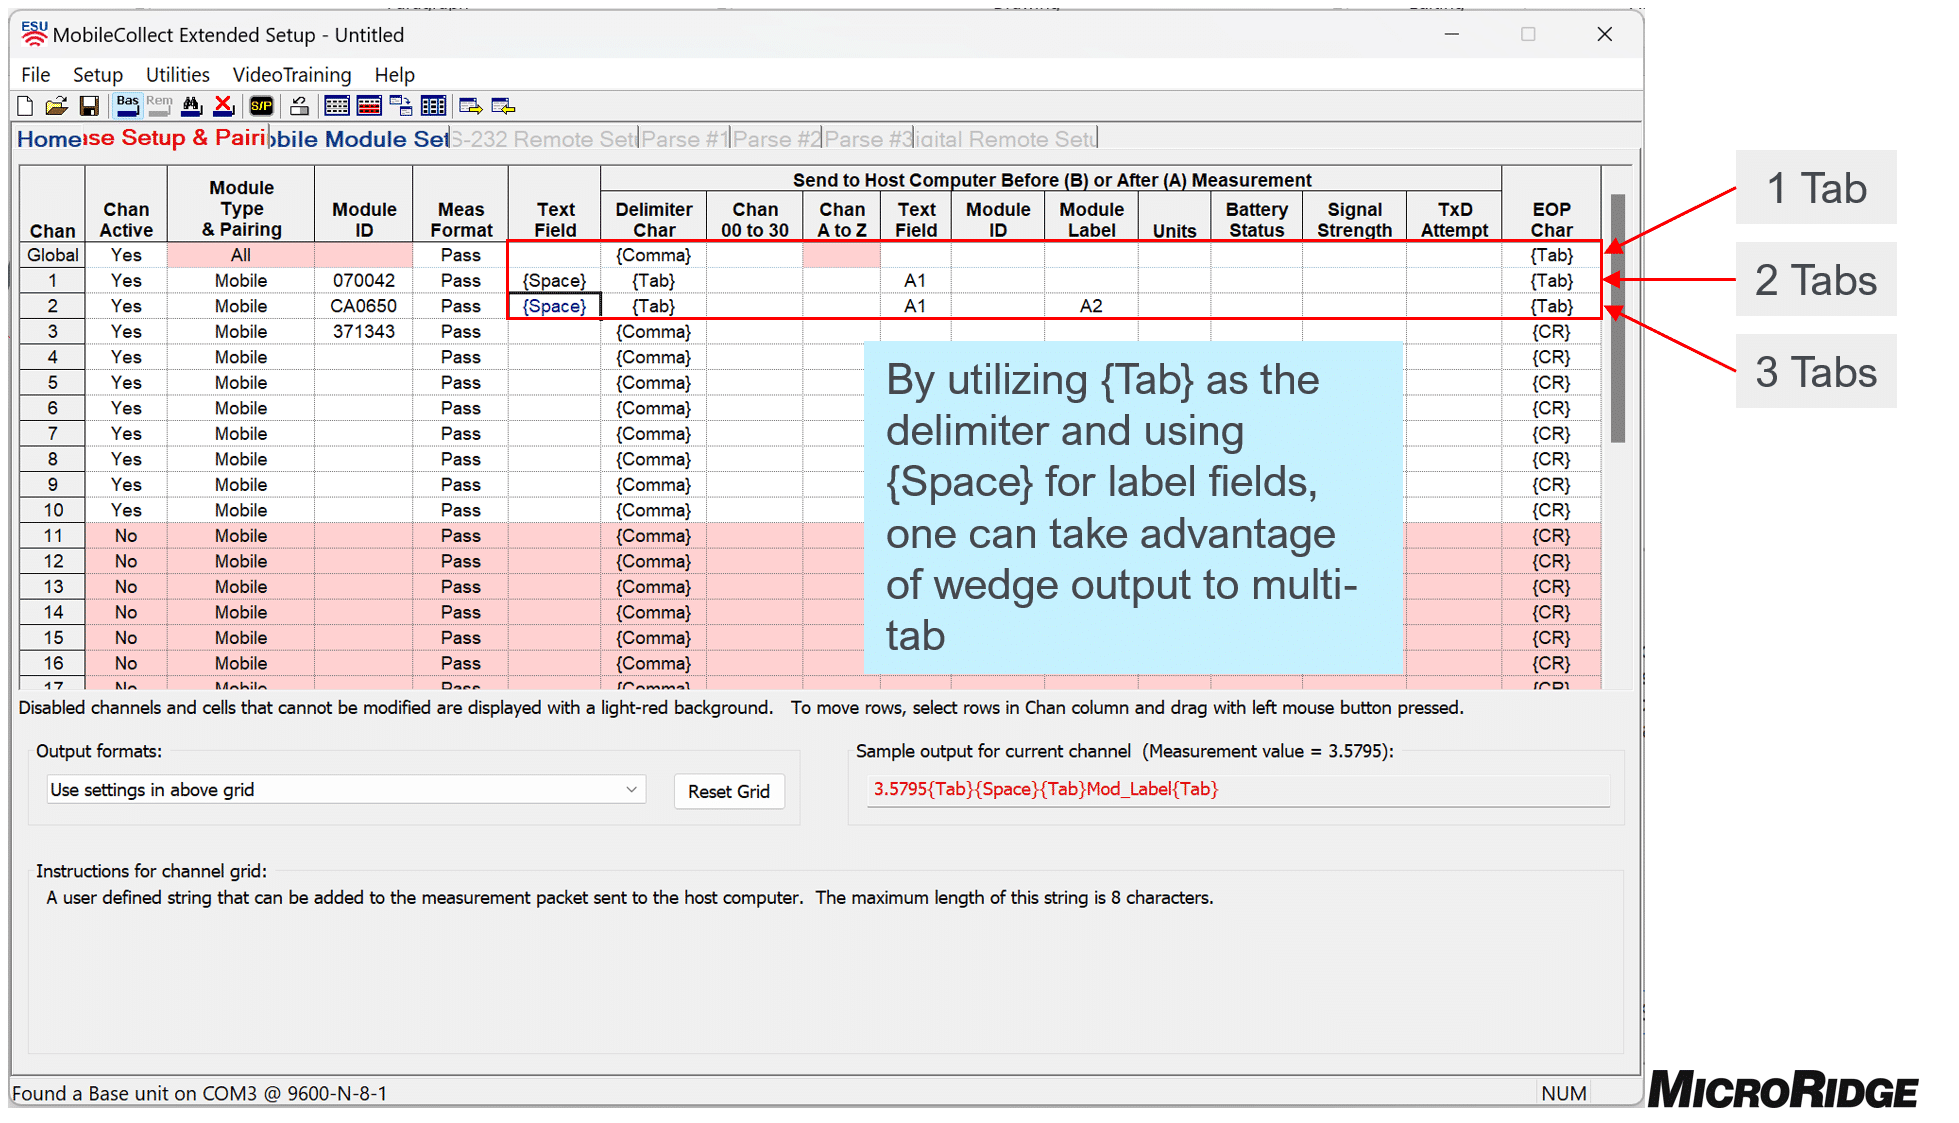Click the two-windows transfer toolbar icon
The image size is (1959, 1123).
click(x=401, y=106)
